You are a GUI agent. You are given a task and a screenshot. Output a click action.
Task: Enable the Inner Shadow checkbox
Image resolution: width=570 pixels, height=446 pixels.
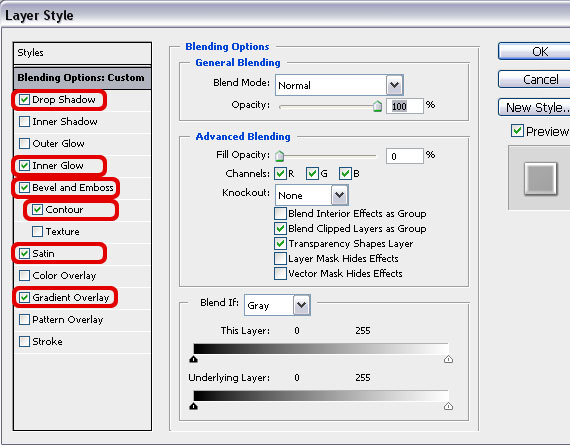24,121
